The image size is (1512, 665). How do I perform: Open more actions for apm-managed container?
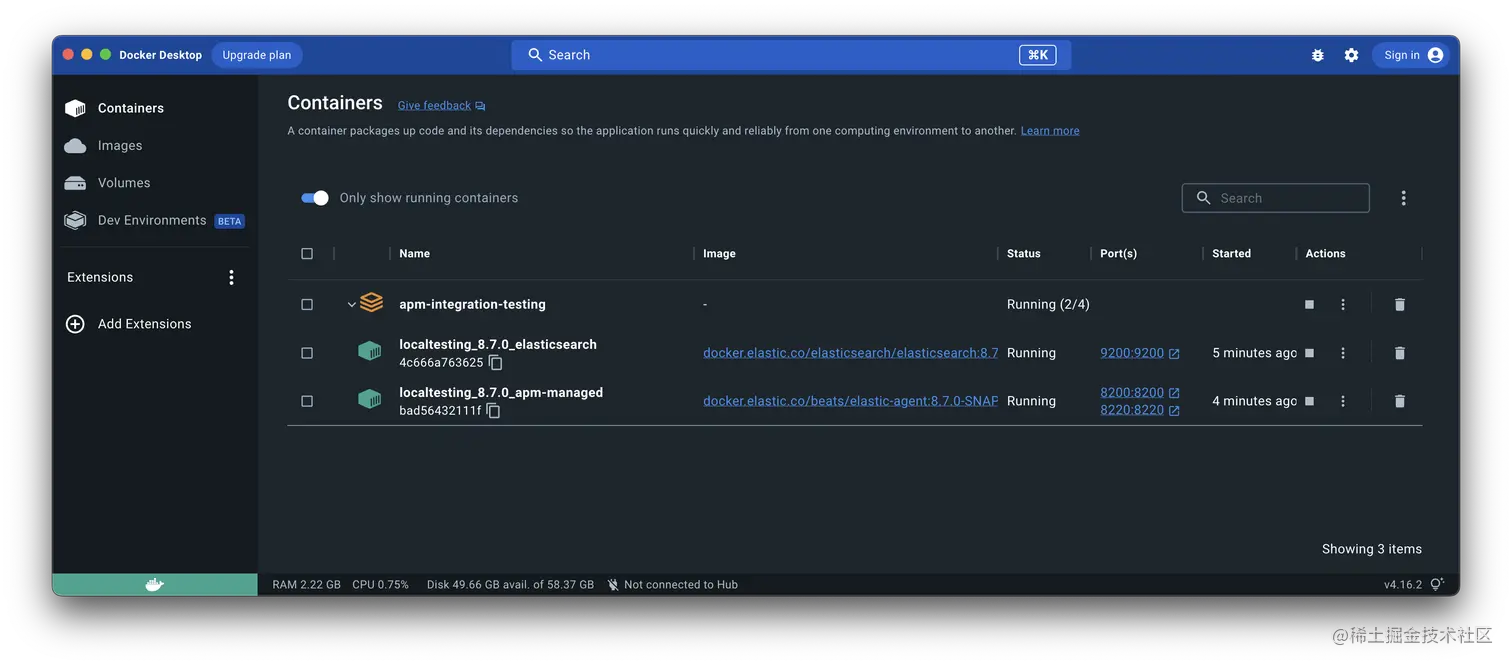click(1343, 401)
